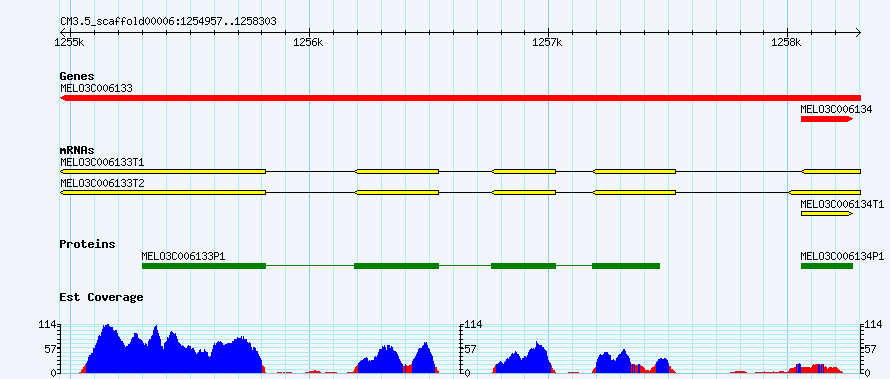The height and width of the screenshot is (379, 890).
Task: Select first green block of MELO3C006133P1
Action: [x=204, y=266]
